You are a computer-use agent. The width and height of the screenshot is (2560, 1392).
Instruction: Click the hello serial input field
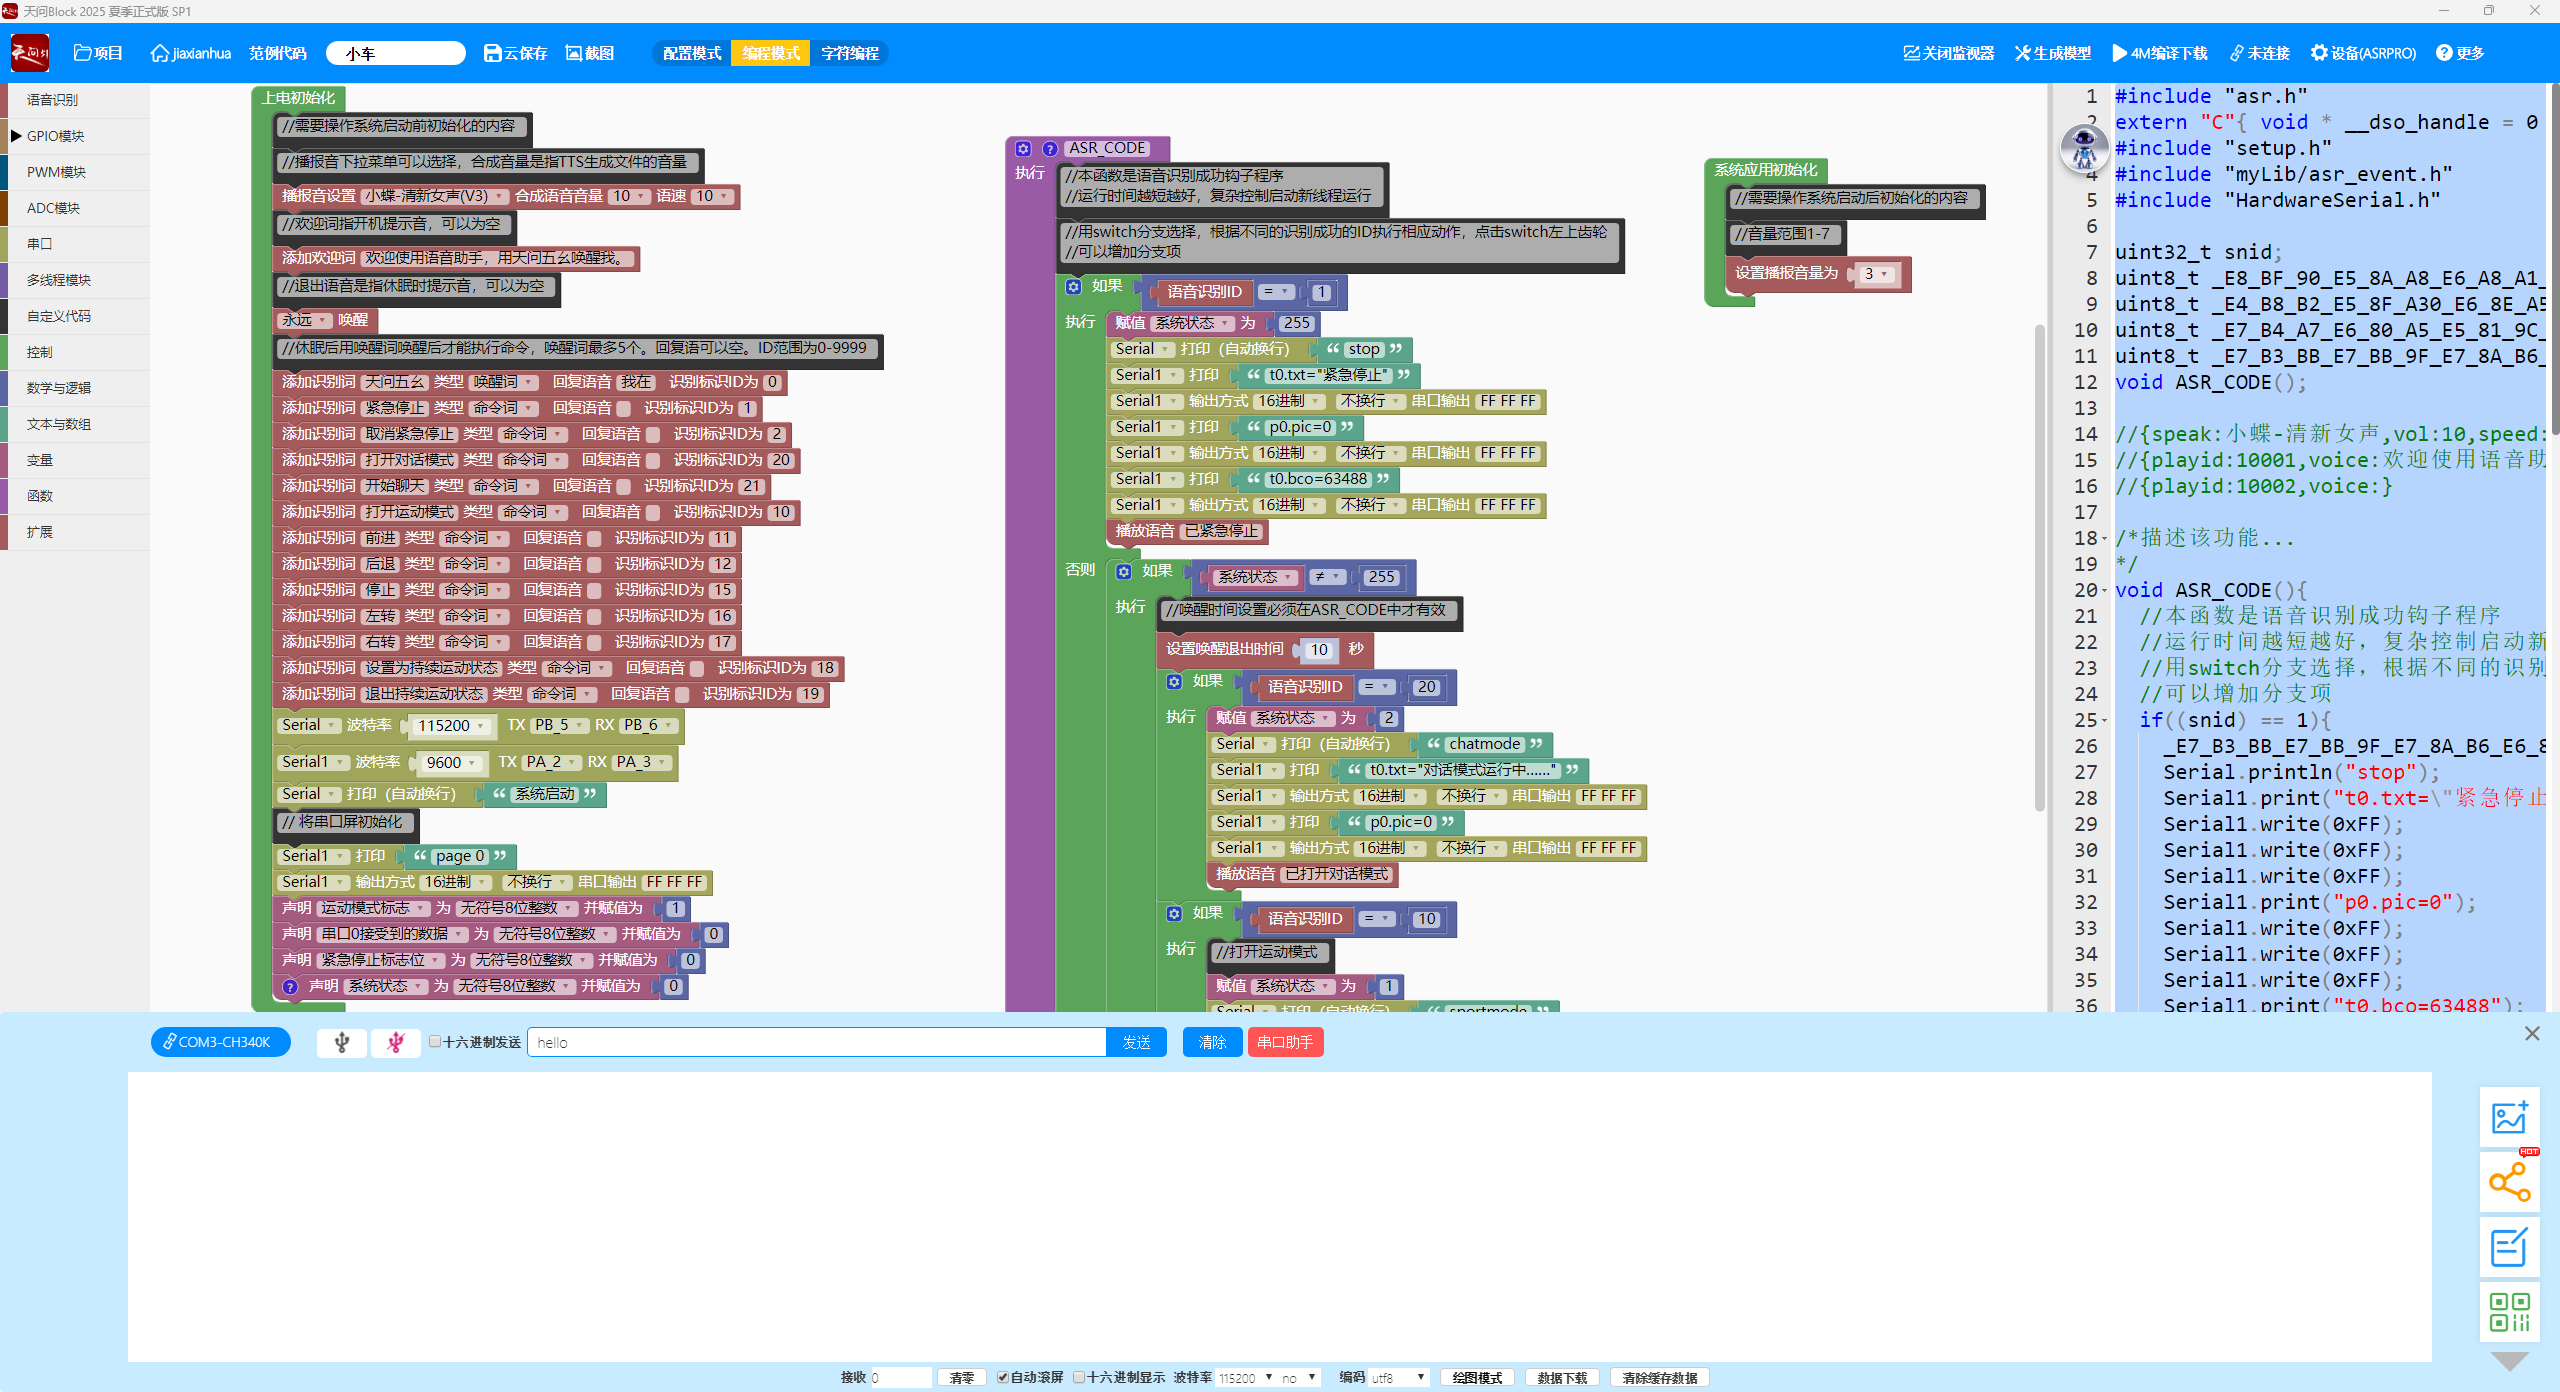tap(815, 1042)
